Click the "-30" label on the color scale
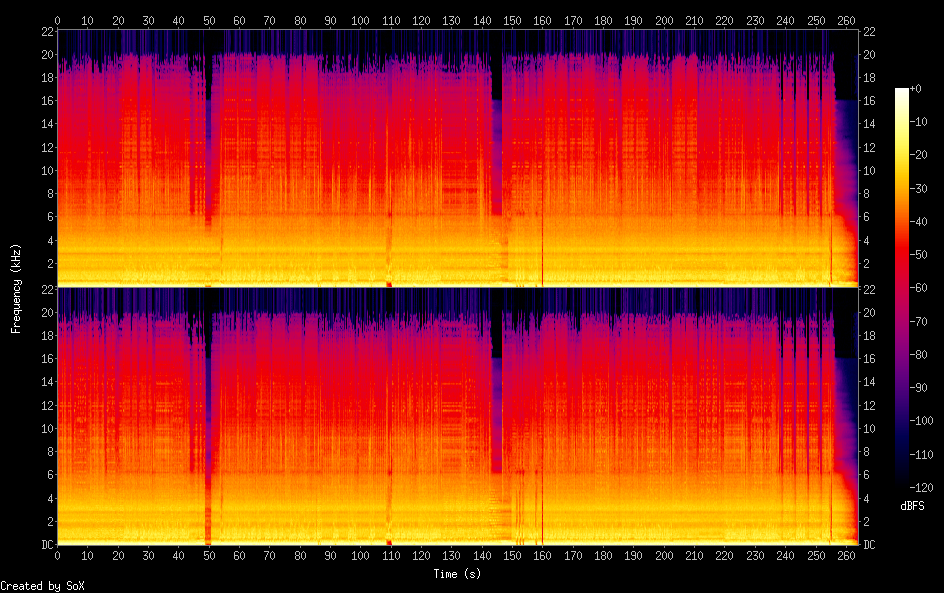This screenshot has height=593, width=944. (x=919, y=188)
